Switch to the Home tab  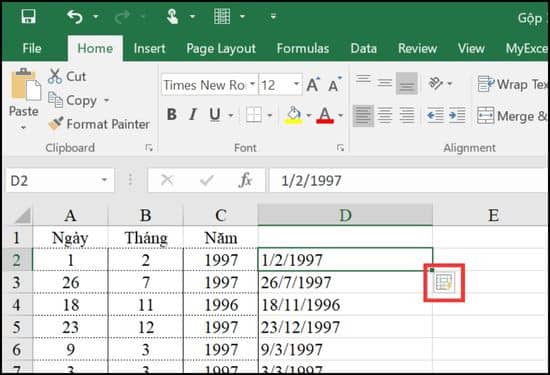[x=95, y=48]
